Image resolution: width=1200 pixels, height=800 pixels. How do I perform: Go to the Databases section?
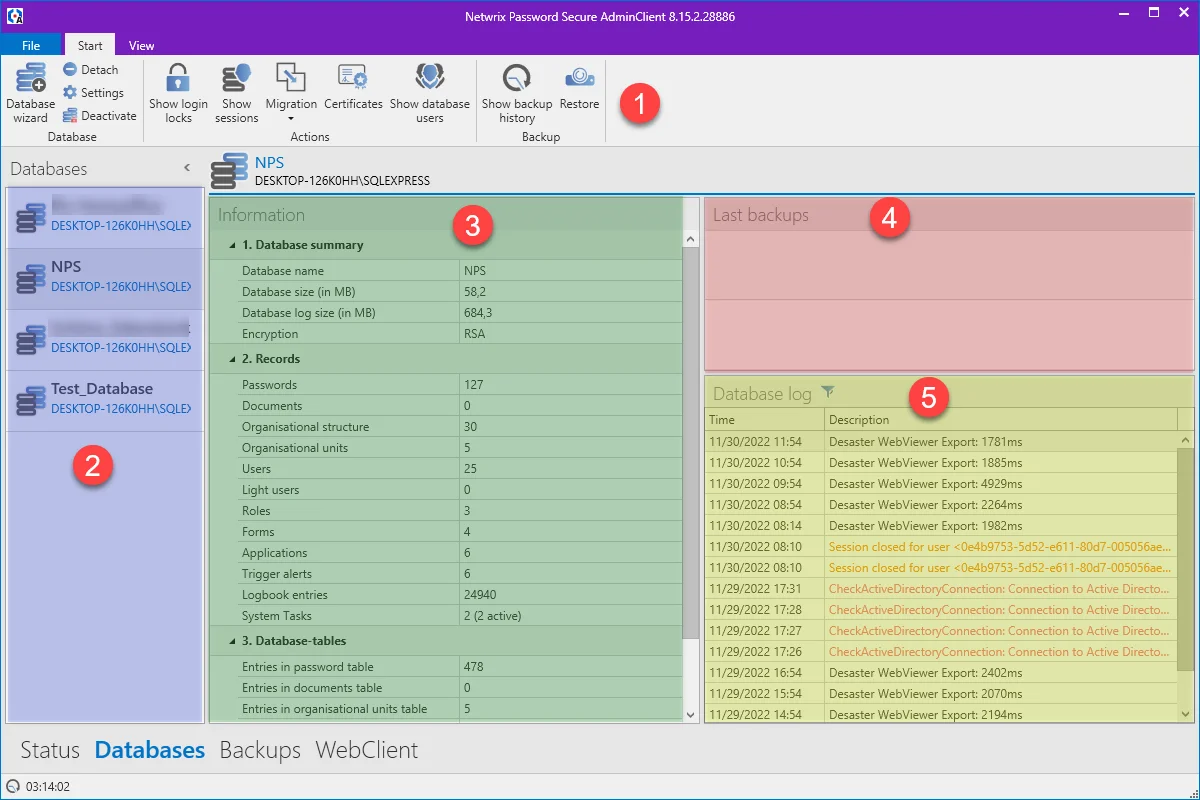(150, 750)
